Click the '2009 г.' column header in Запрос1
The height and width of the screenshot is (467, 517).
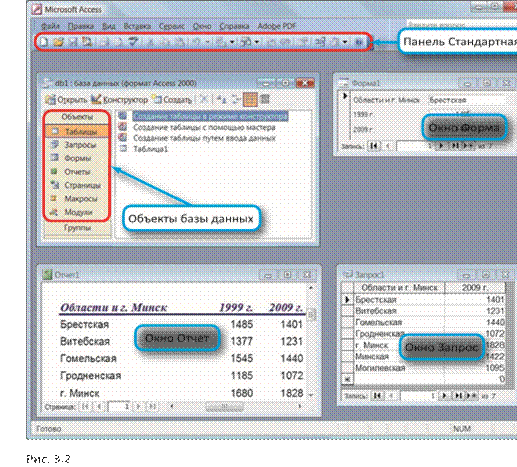[x=475, y=288]
